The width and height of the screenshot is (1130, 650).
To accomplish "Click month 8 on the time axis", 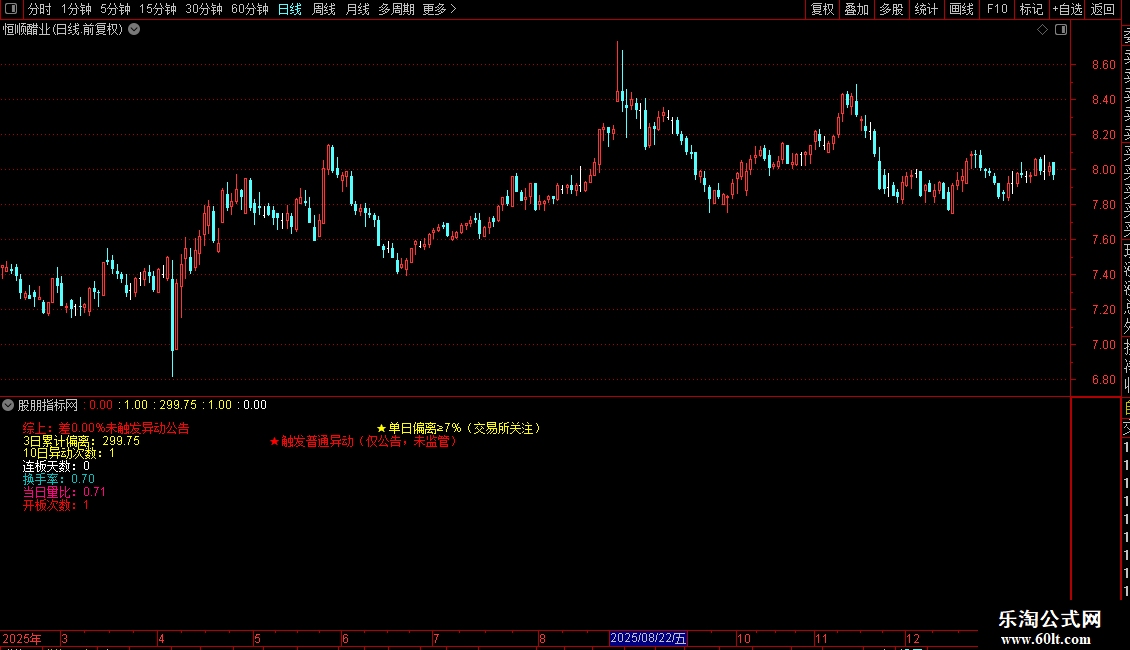I will [x=542, y=638].
